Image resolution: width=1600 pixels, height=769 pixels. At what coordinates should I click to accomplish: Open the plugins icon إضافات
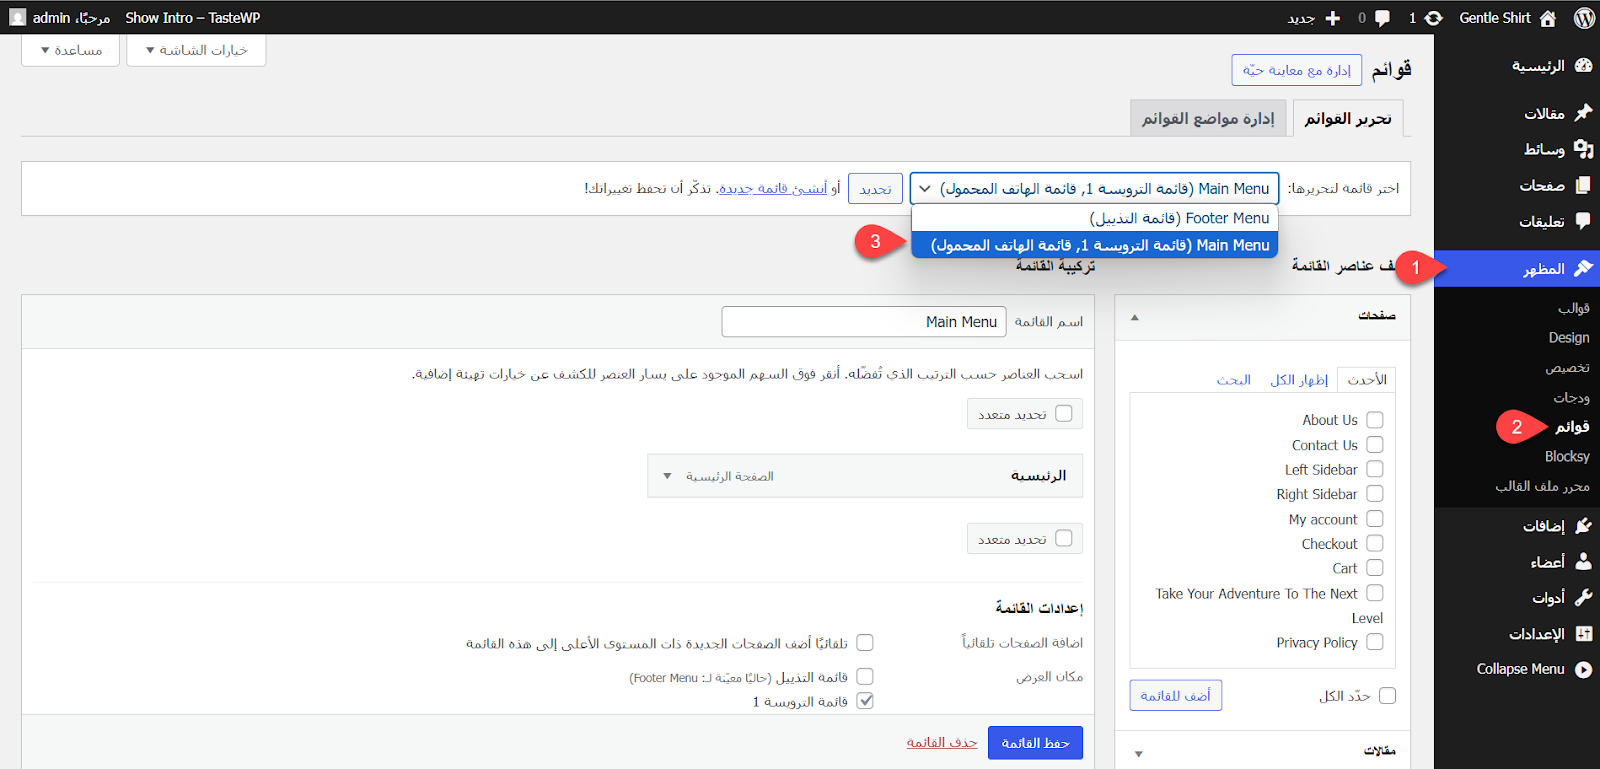1583,525
